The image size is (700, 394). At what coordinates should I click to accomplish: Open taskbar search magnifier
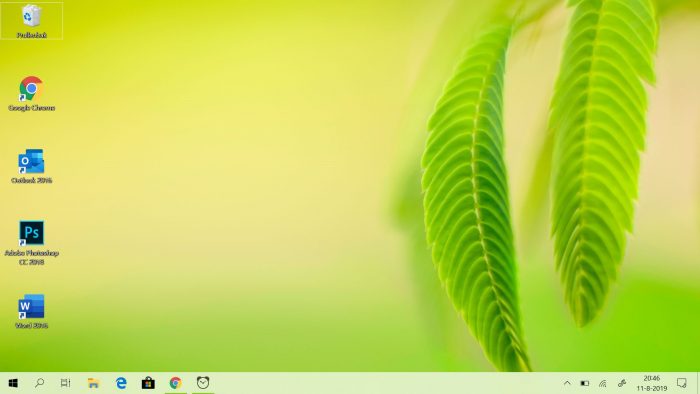coord(39,383)
